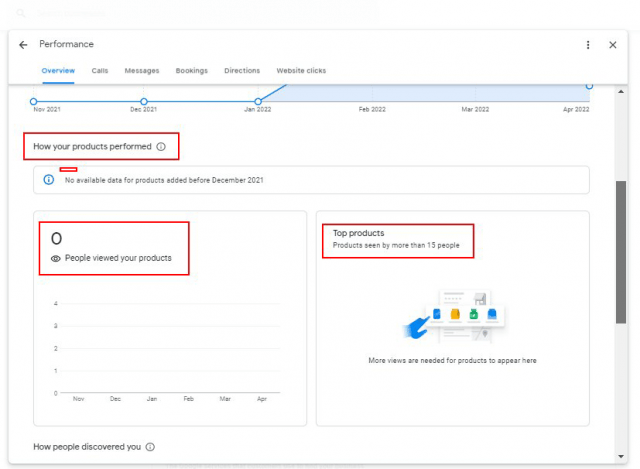Open the info icon beside How your products performed

click(161, 147)
